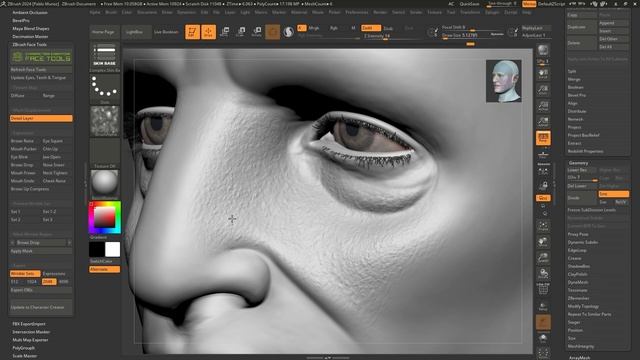This screenshot has height=360, width=640.
Task: Toggle Detail Layer orange button
Action: (41, 118)
